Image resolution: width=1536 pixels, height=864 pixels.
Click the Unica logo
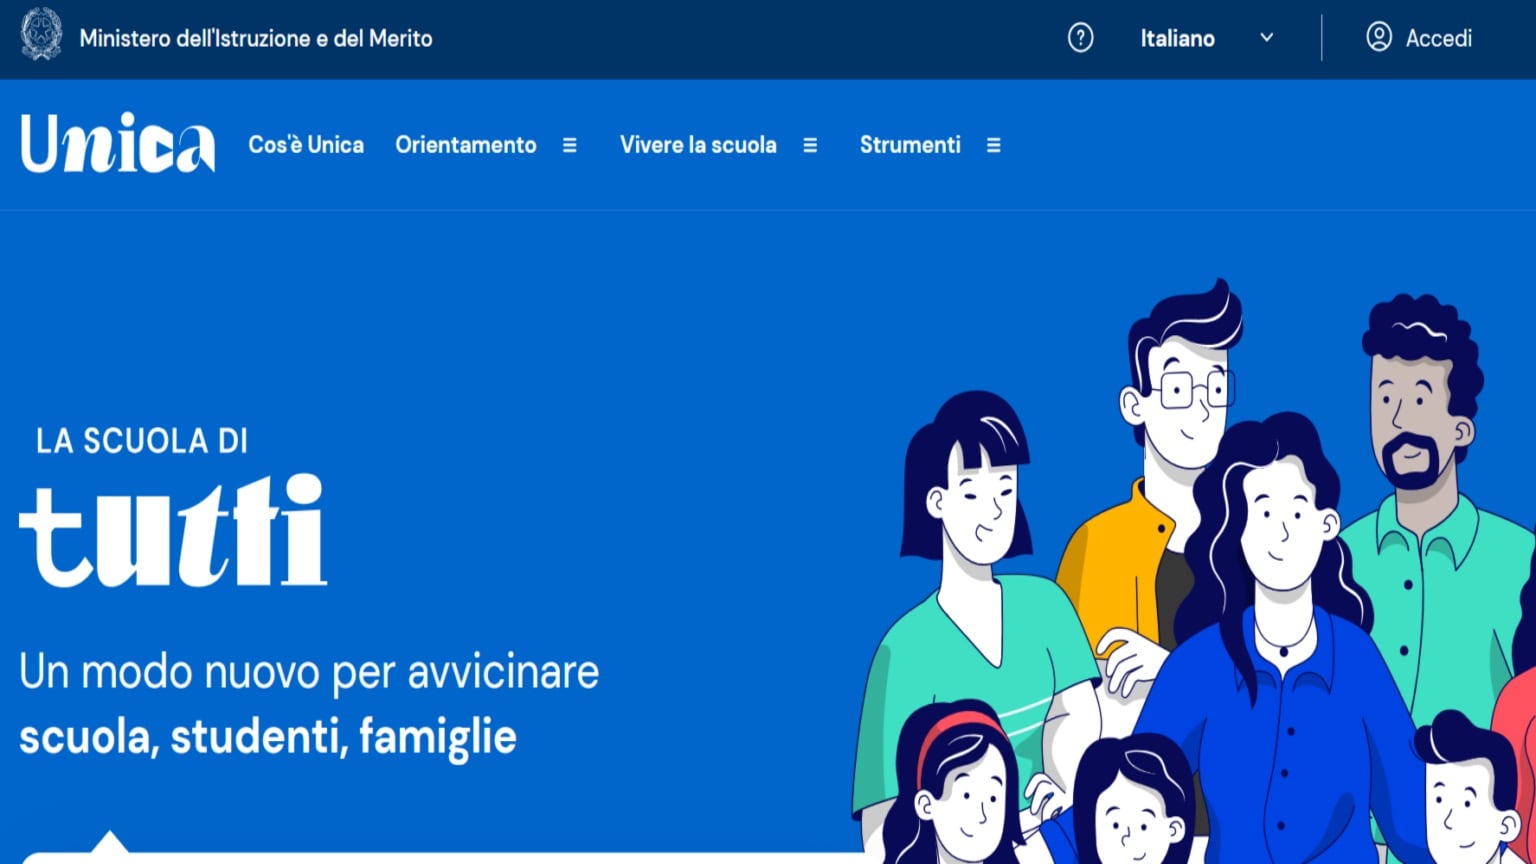click(117, 145)
